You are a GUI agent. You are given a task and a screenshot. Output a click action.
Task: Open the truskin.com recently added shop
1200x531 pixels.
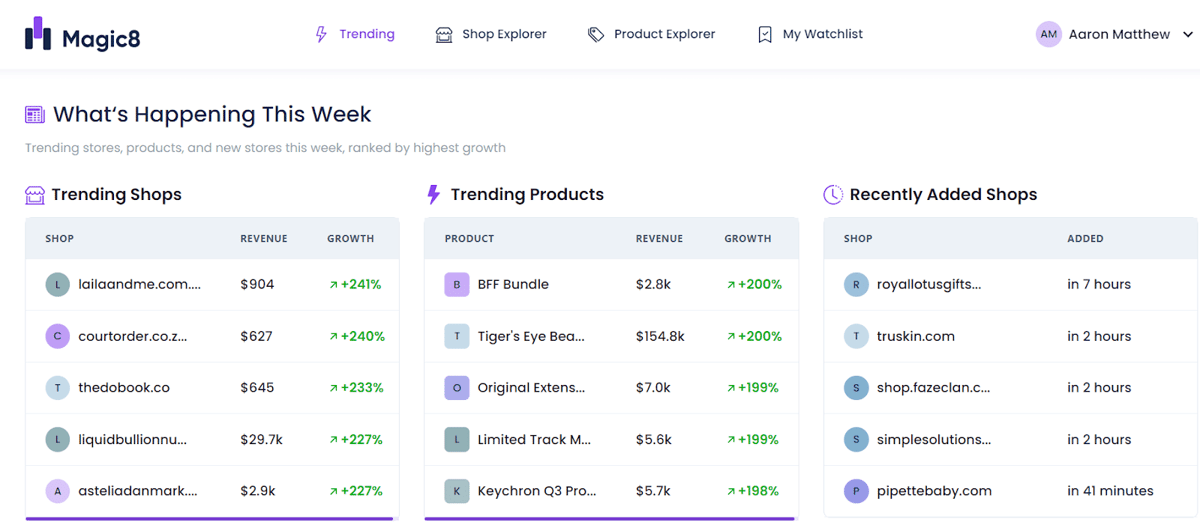[x=1010, y=336]
